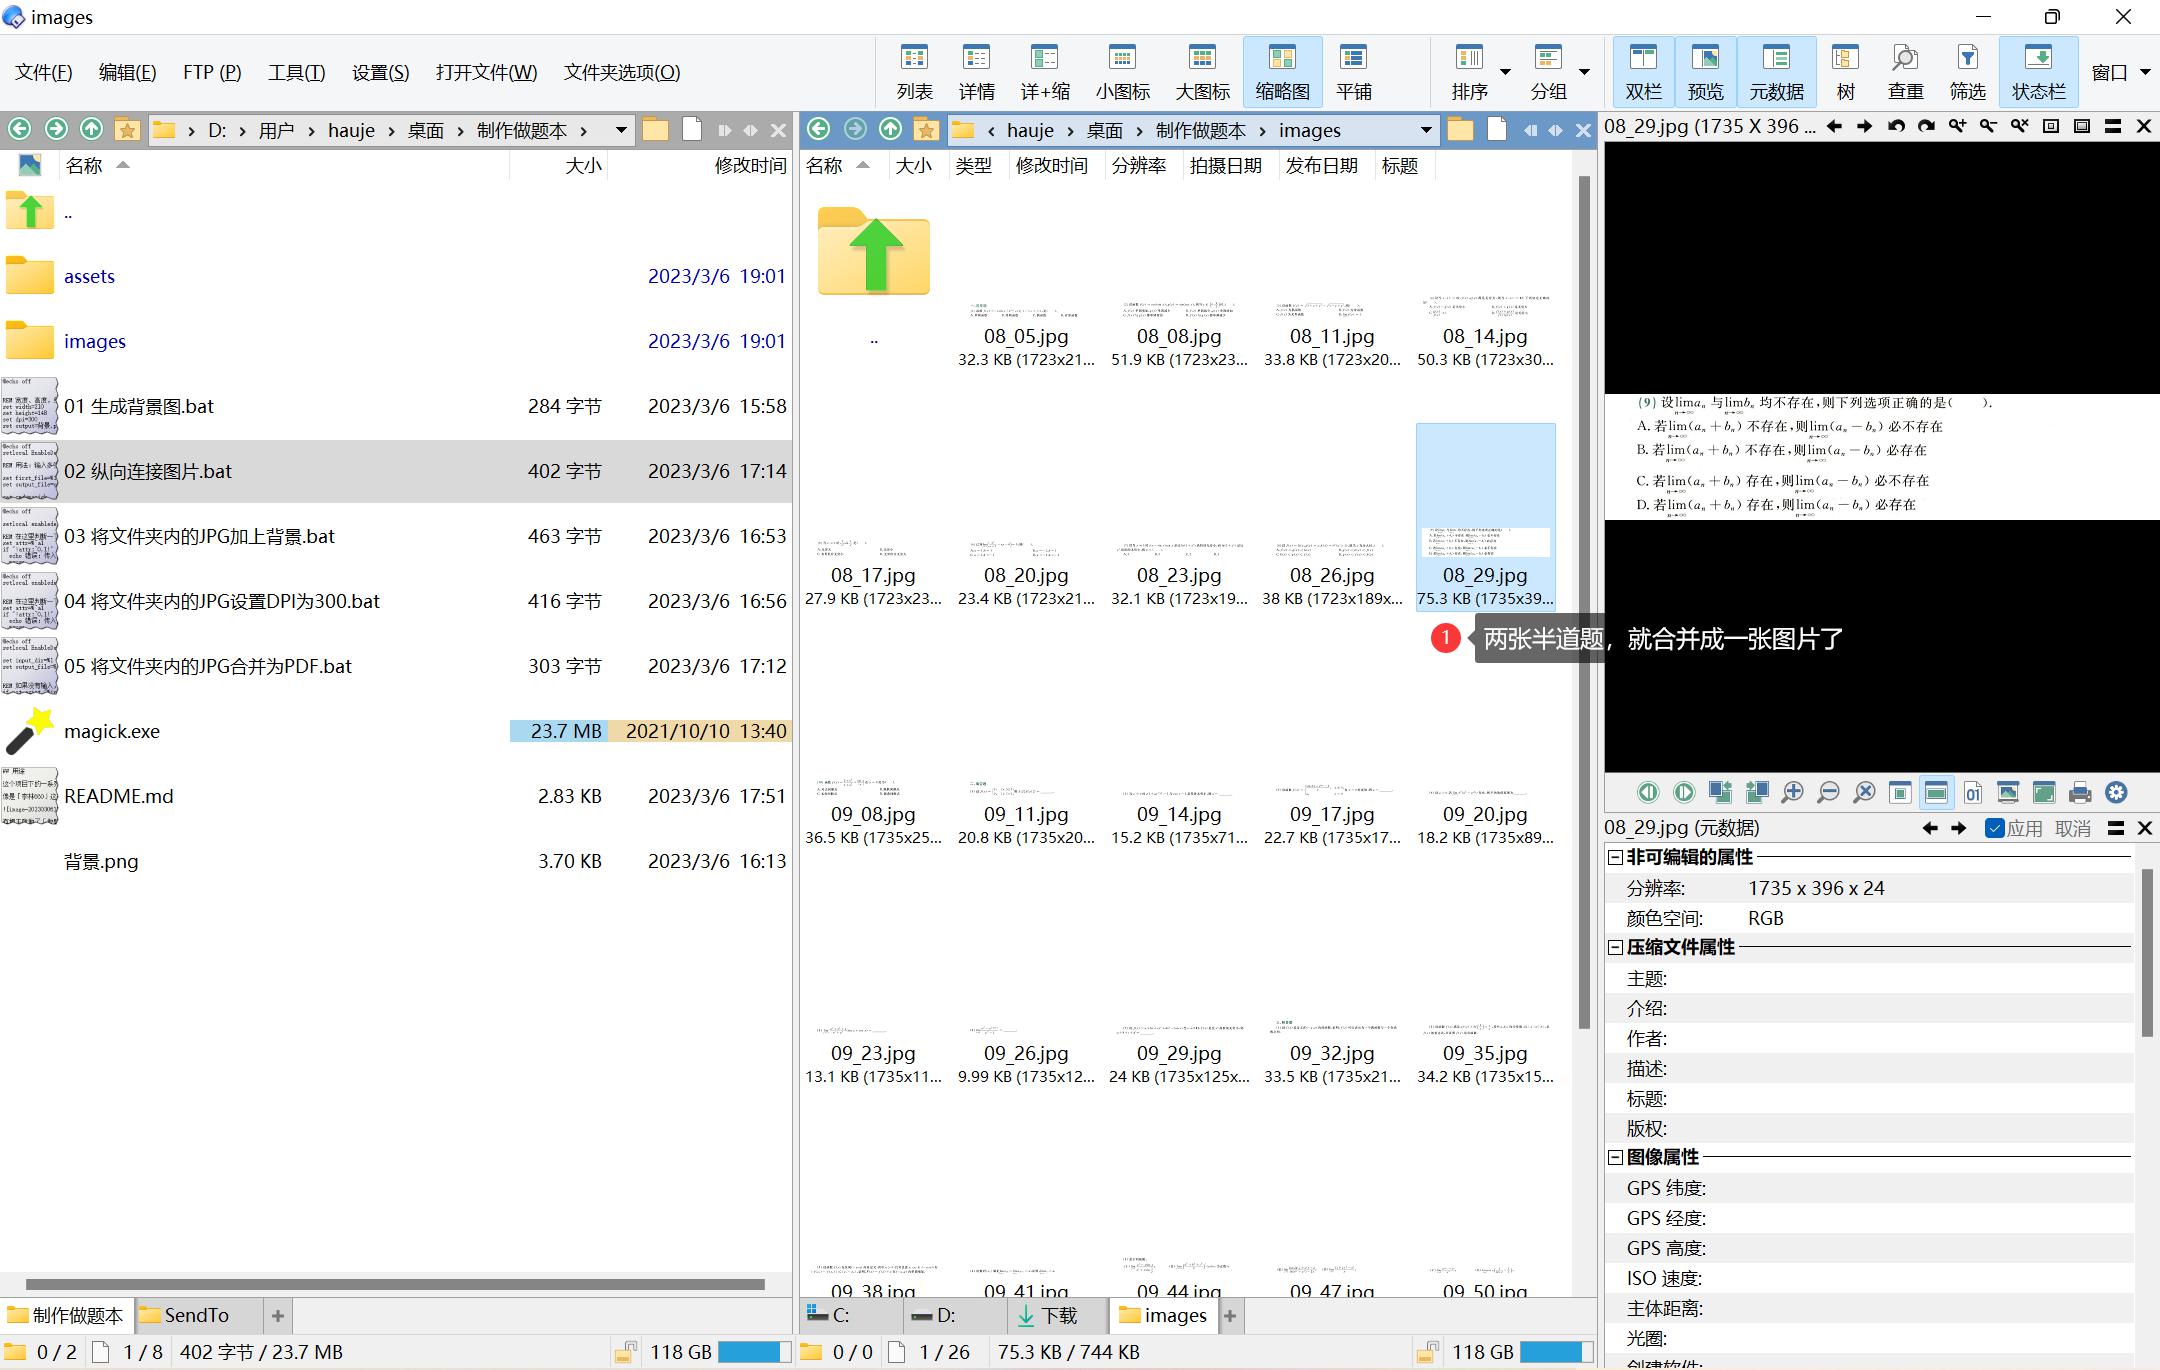Expand right pane address path dropdown
The width and height of the screenshot is (2160, 1370).
point(1426,130)
